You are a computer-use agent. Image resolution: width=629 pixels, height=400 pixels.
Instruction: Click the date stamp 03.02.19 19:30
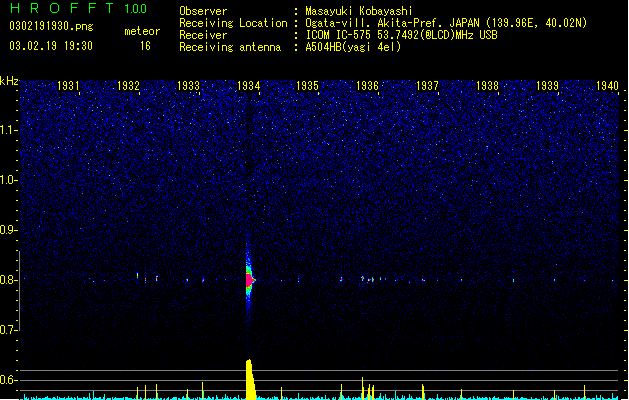(51, 46)
